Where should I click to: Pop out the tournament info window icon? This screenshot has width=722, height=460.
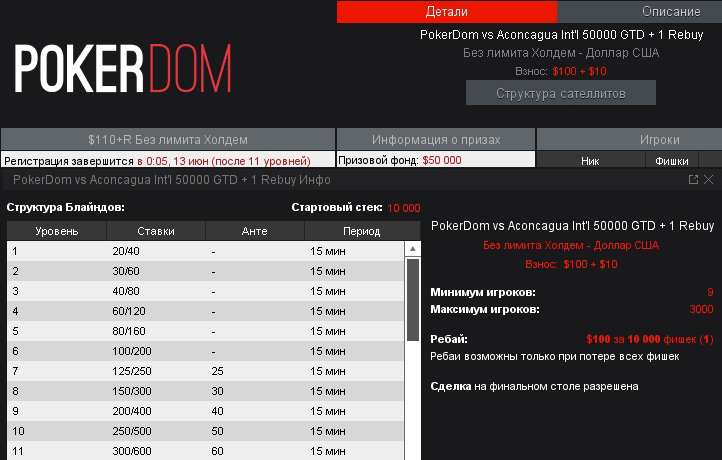693,180
